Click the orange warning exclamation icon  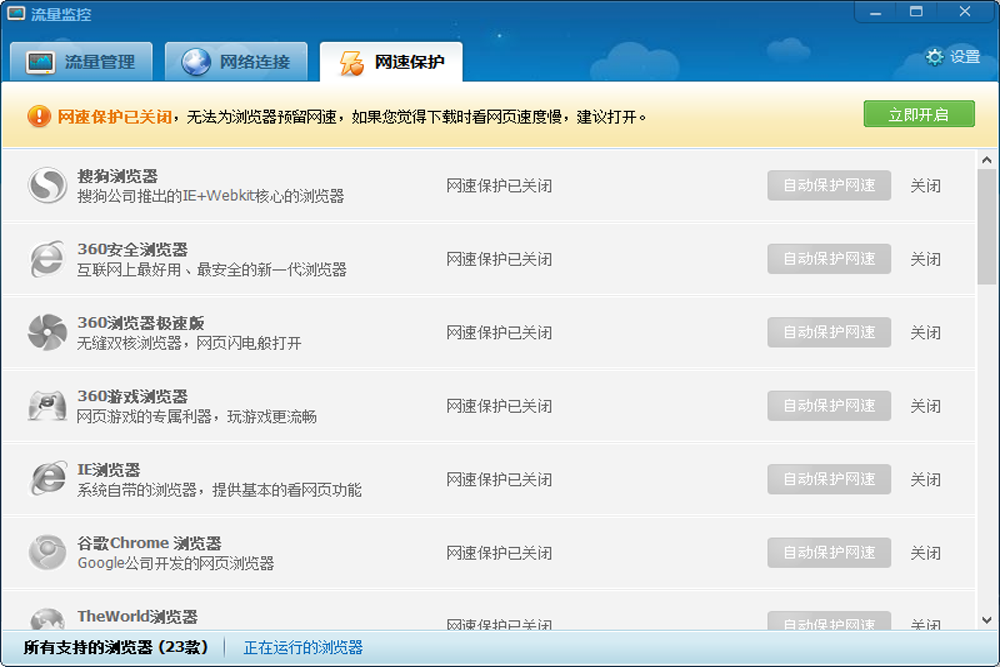[x=39, y=116]
